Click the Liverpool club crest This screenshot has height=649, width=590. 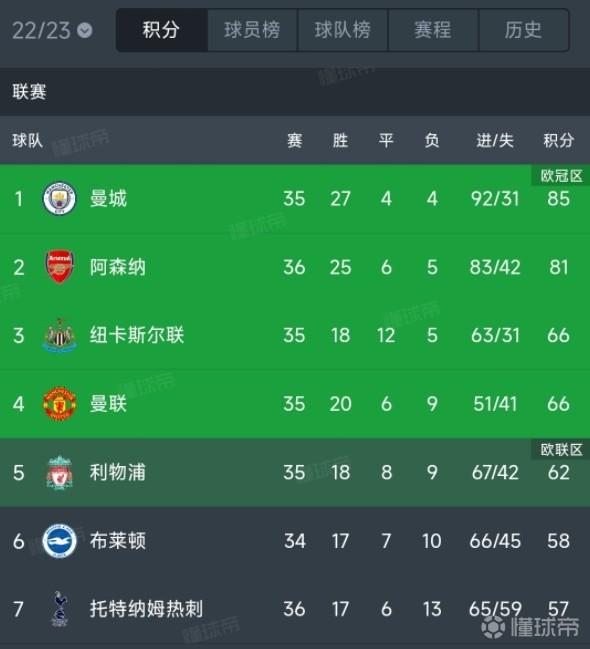(60, 472)
